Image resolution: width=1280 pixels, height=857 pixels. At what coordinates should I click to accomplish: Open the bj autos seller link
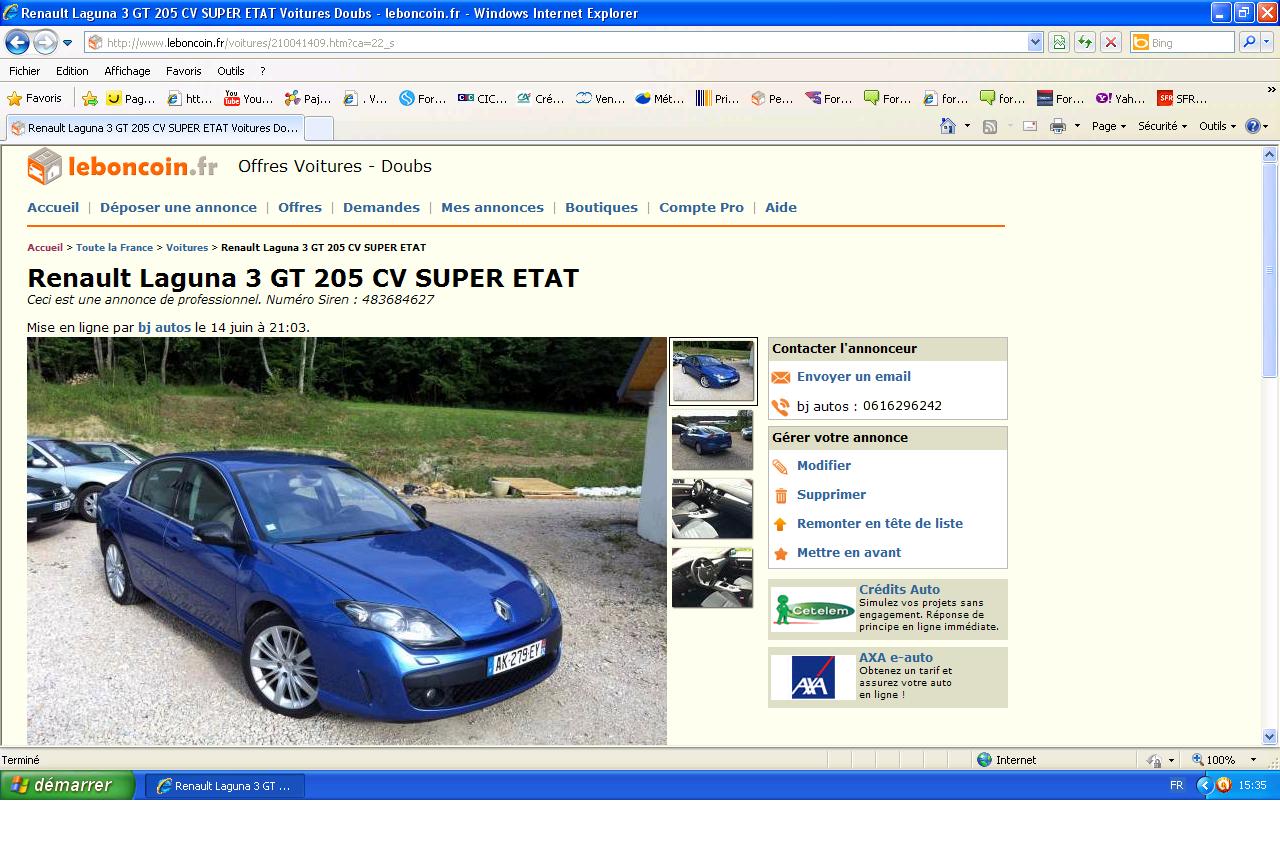(x=164, y=327)
